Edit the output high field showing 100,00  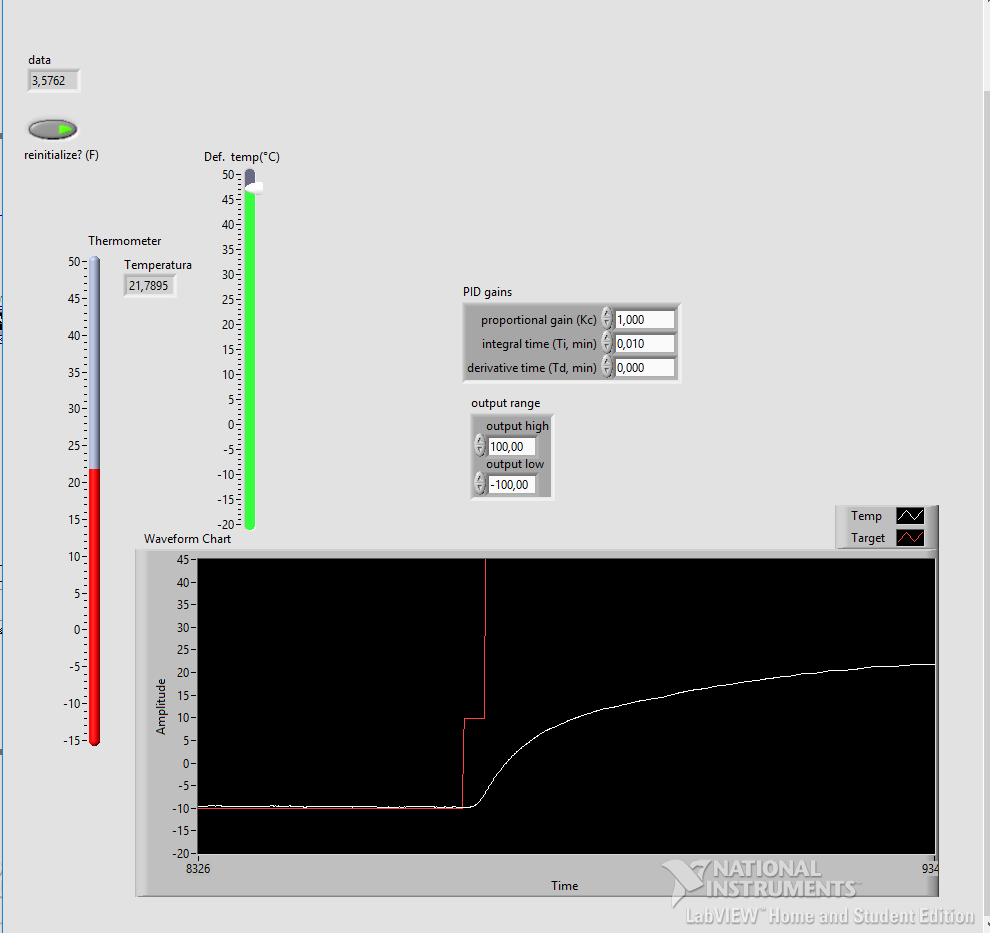(511, 446)
